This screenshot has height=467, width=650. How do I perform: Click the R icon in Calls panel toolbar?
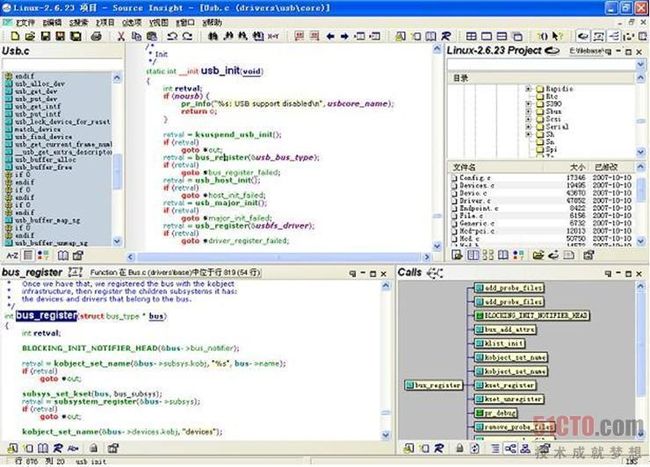pos(439,448)
